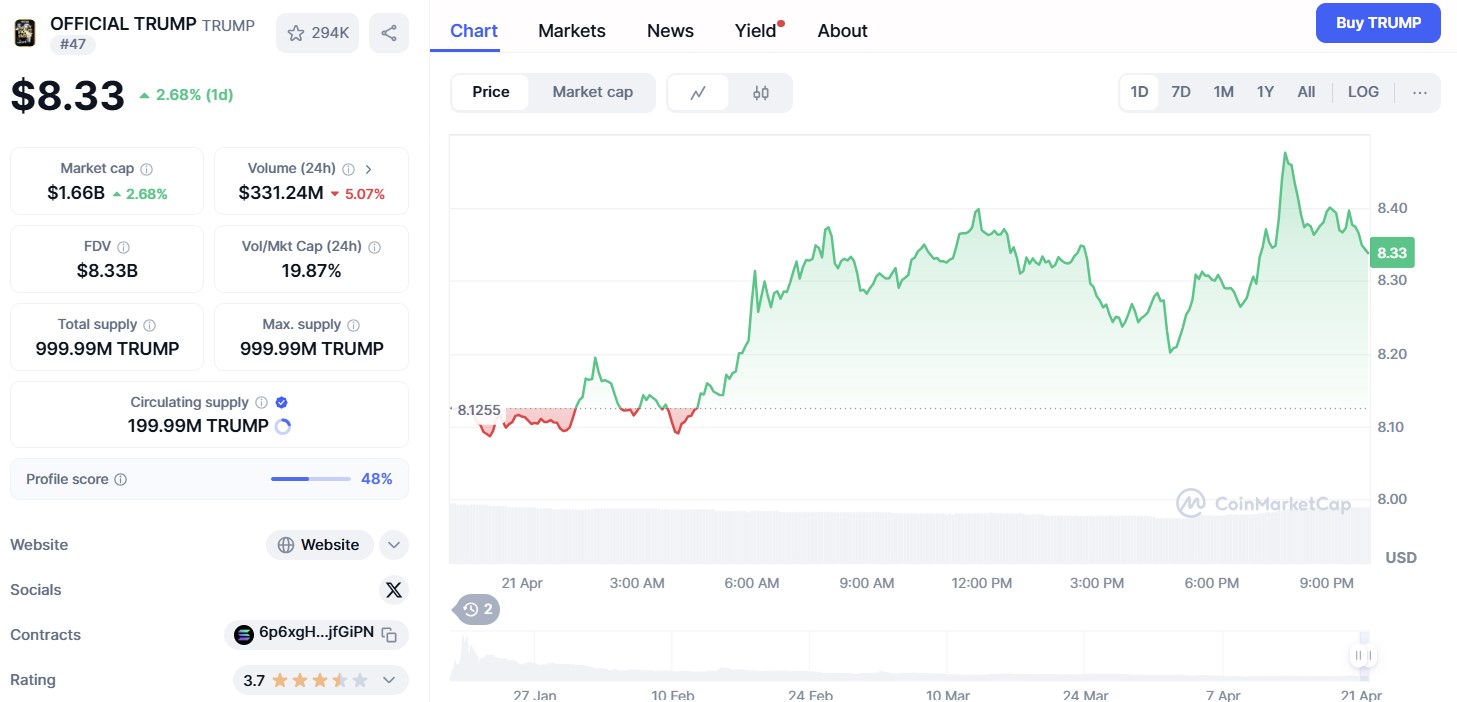Click the Buy TRUMP button

[x=1377, y=23]
